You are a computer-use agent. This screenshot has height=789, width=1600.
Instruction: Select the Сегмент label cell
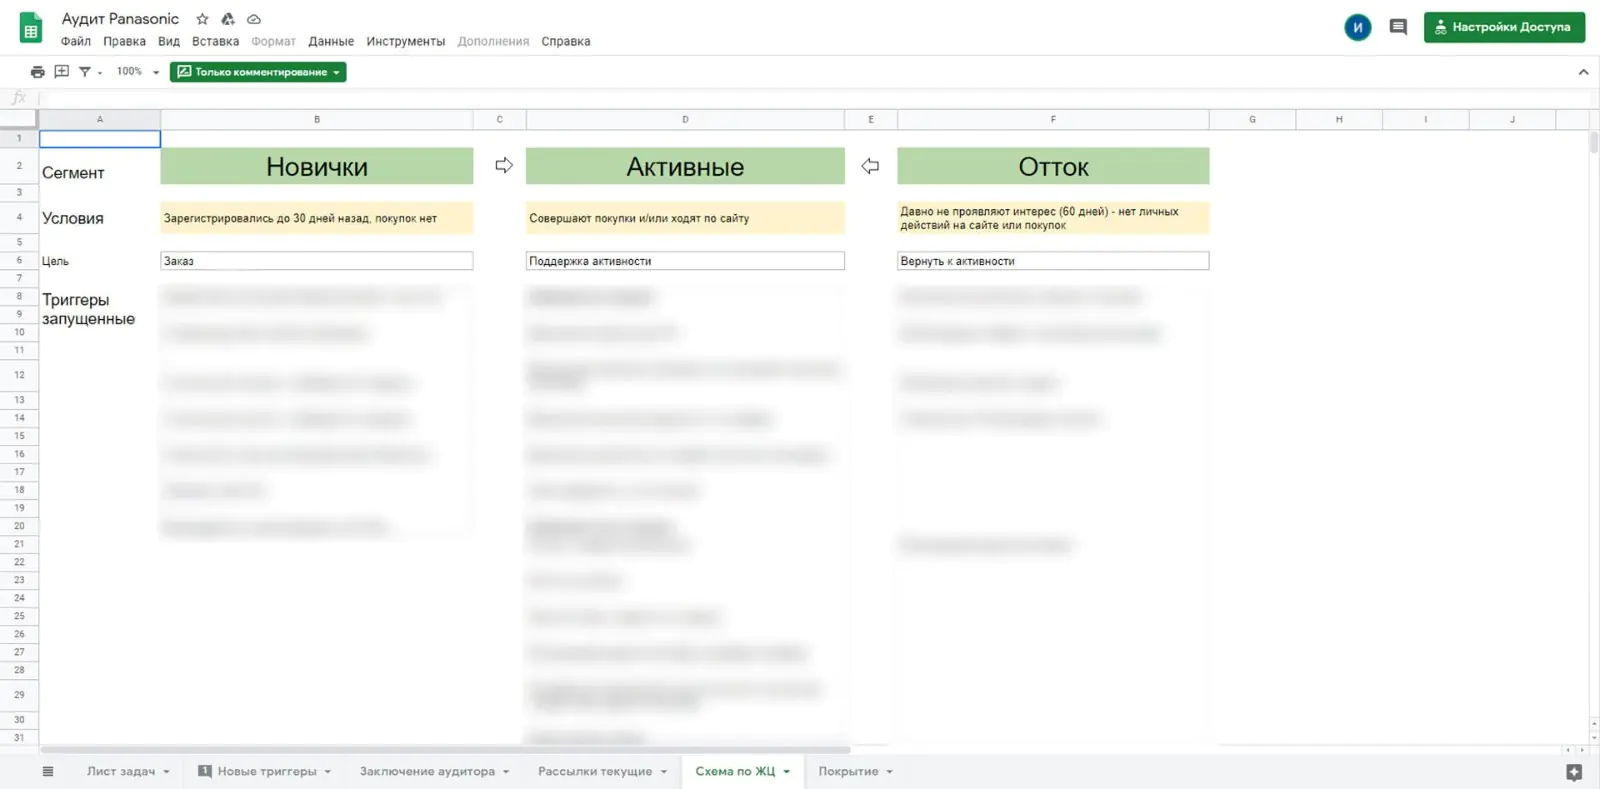(x=99, y=166)
